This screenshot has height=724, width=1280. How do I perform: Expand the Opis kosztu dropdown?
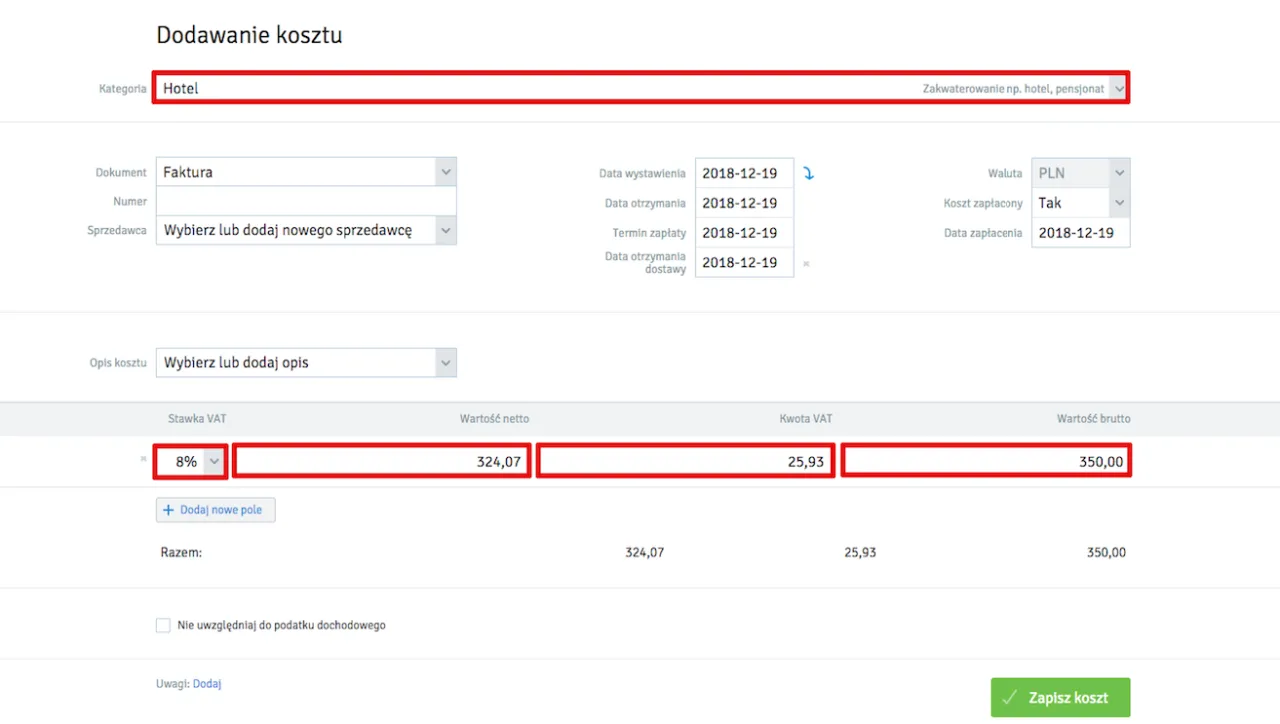pos(306,362)
